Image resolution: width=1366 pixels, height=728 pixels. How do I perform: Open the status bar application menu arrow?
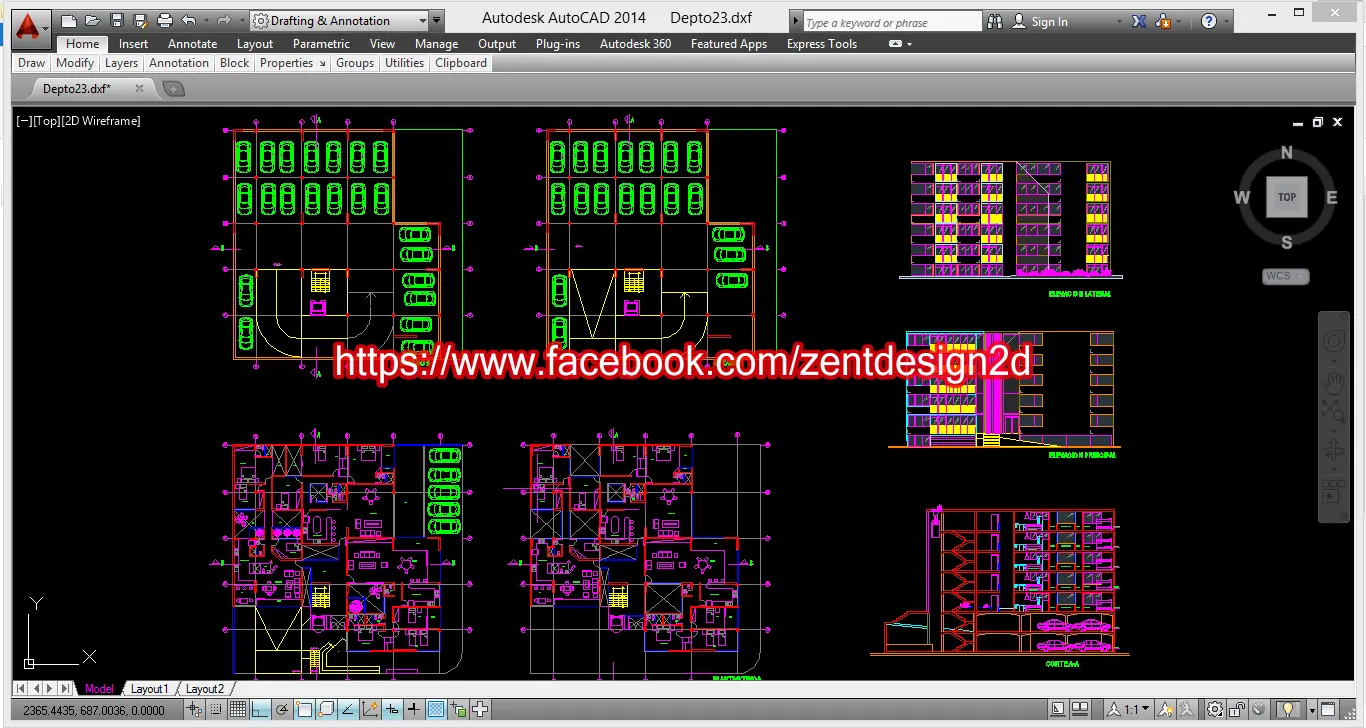[x=1312, y=710]
